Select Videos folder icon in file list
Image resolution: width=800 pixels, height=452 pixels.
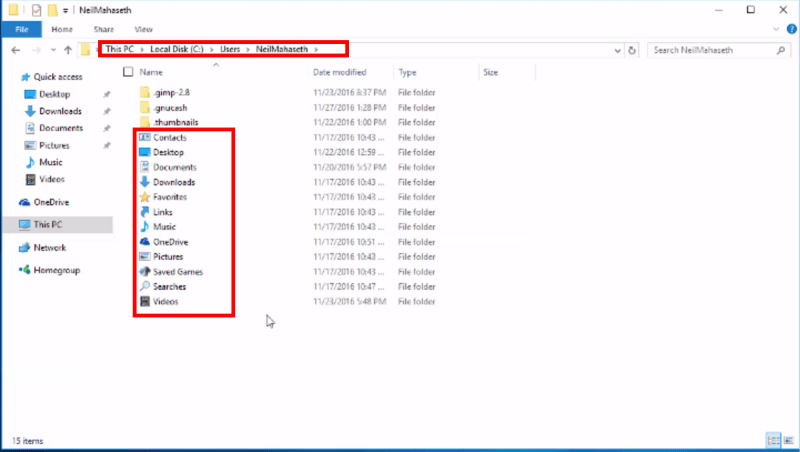(145, 302)
